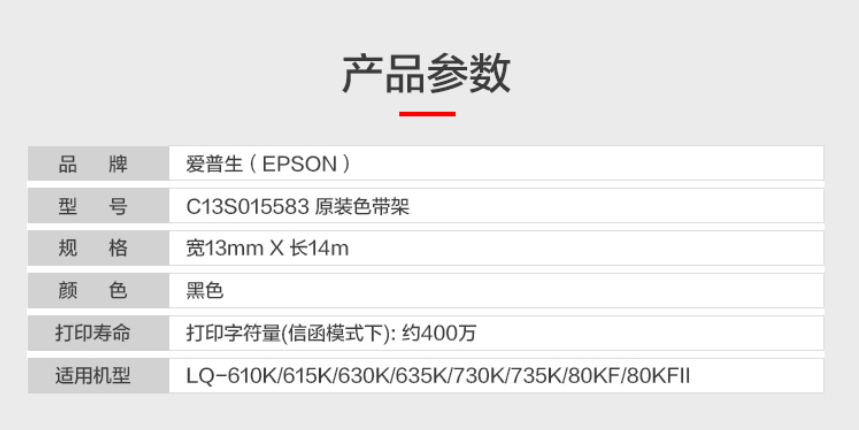Click the red underline below the heading
This screenshot has height=430, width=859.
point(427,114)
